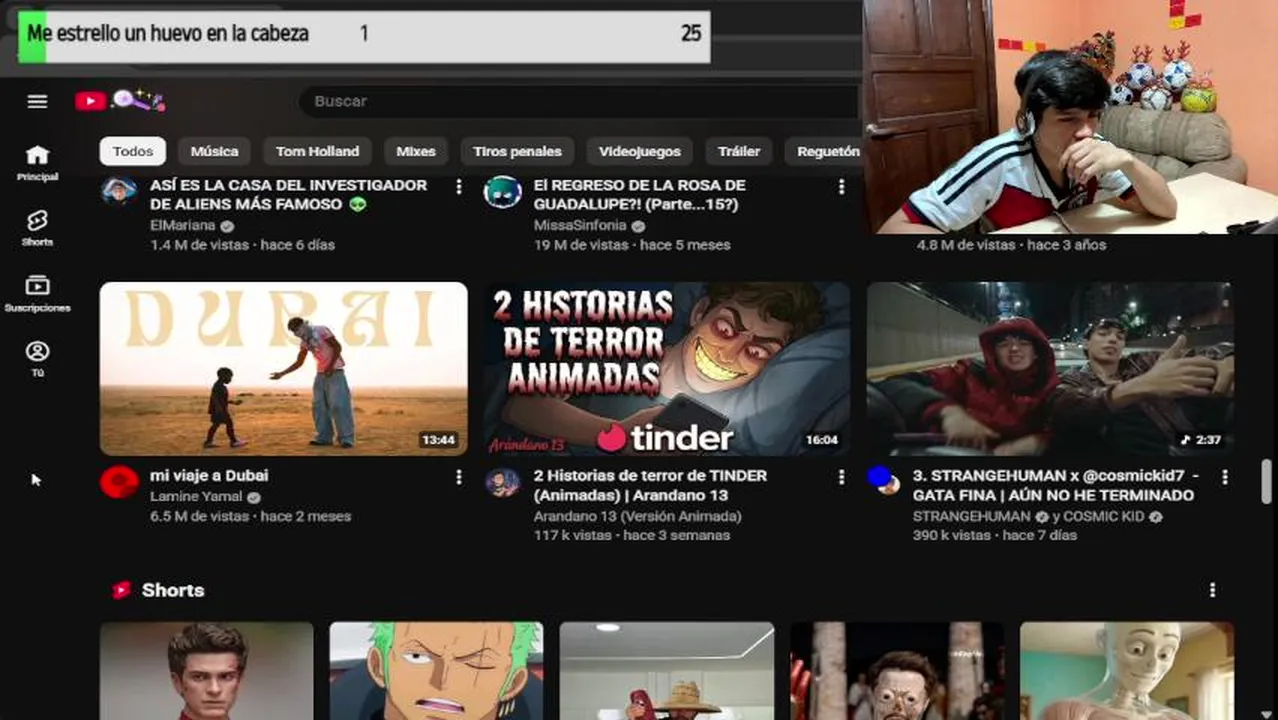The width and height of the screenshot is (1278, 720).
Task: Open options for aliens investigator video
Action: click(x=459, y=186)
